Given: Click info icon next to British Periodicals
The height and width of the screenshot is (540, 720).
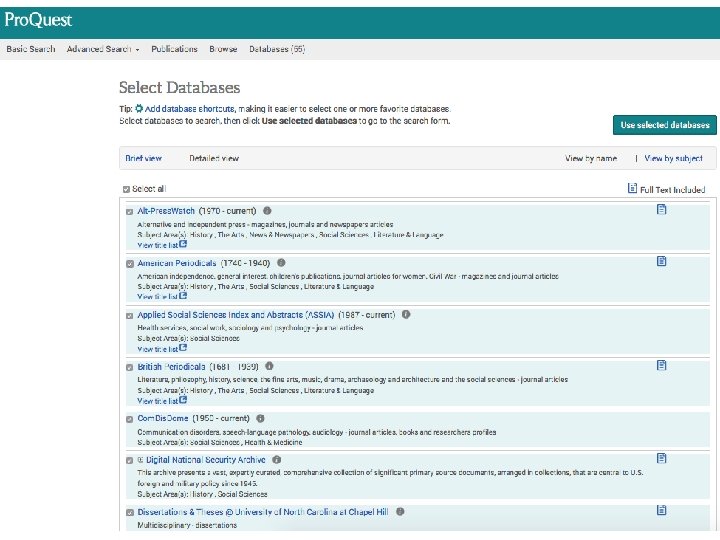Looking at the screenshot, I should click(270, 366).
